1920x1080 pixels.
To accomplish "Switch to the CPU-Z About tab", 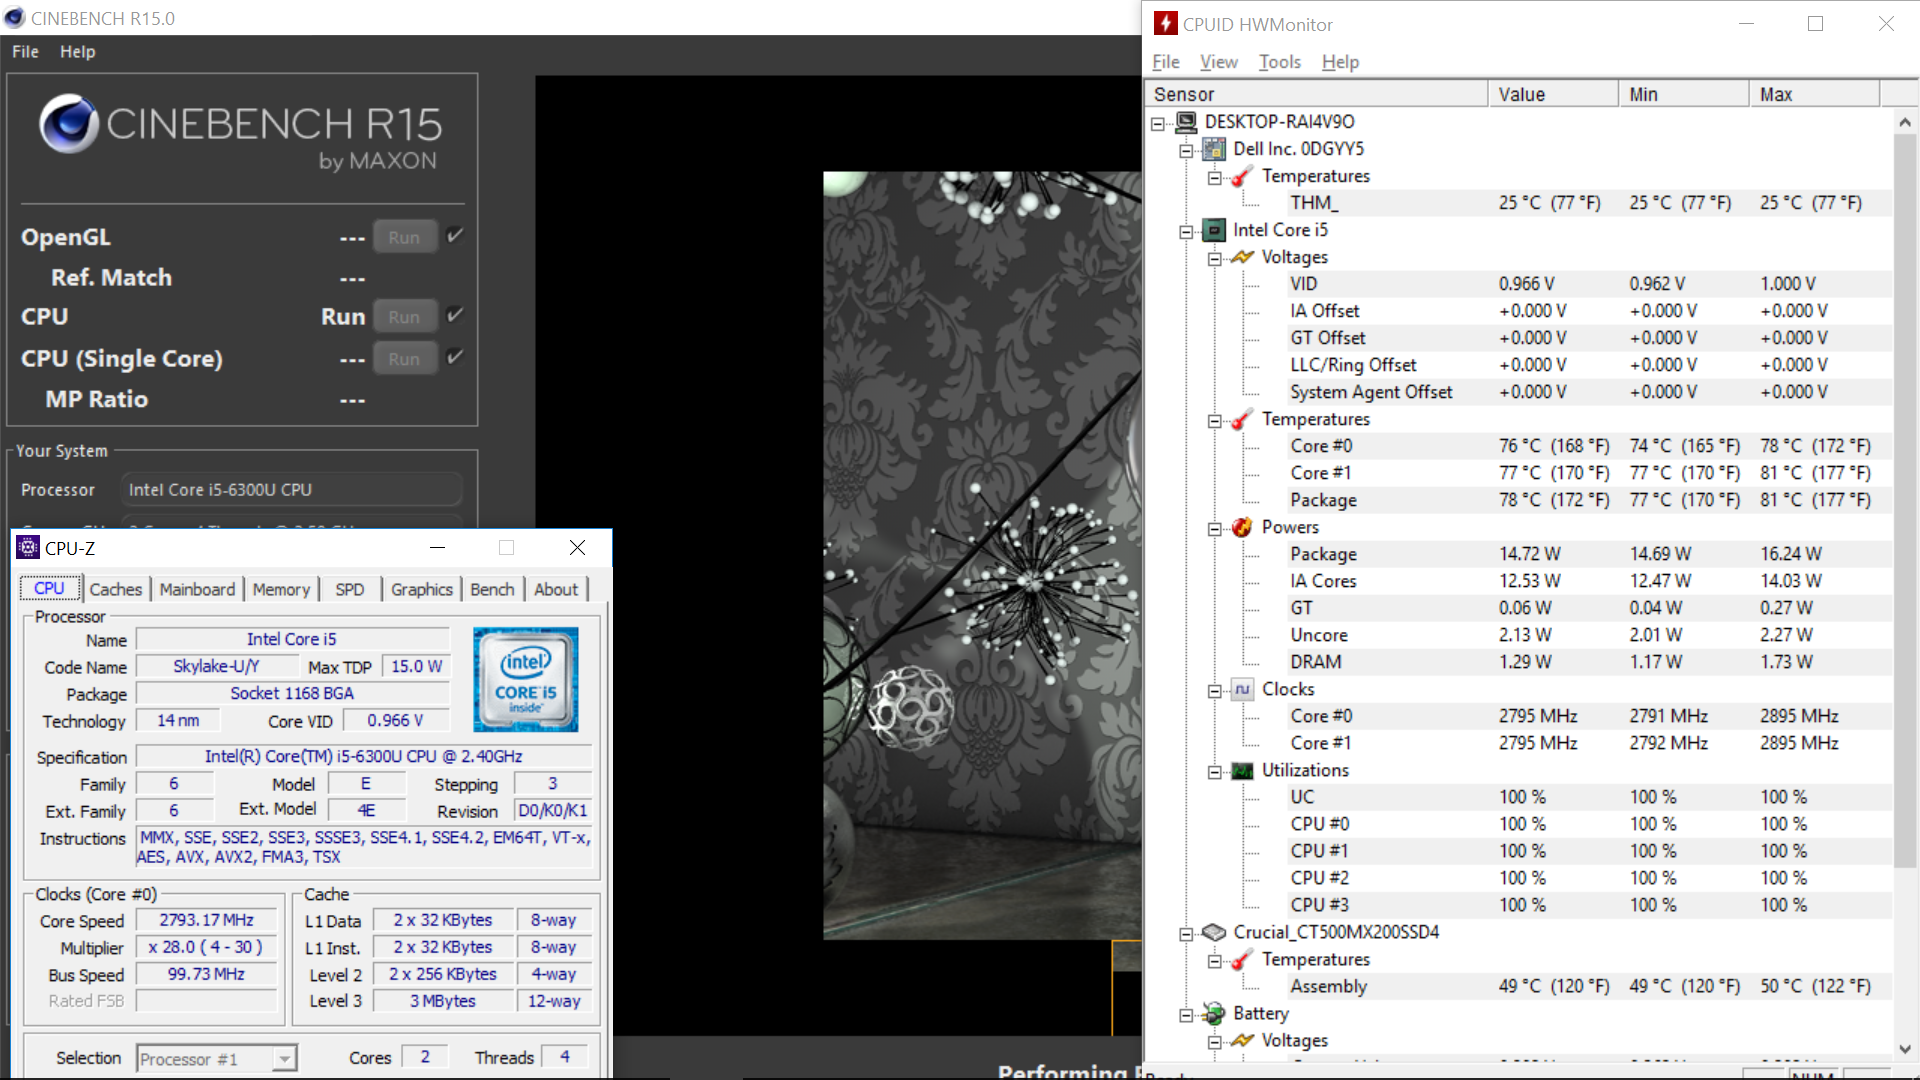I will [556, 589].
